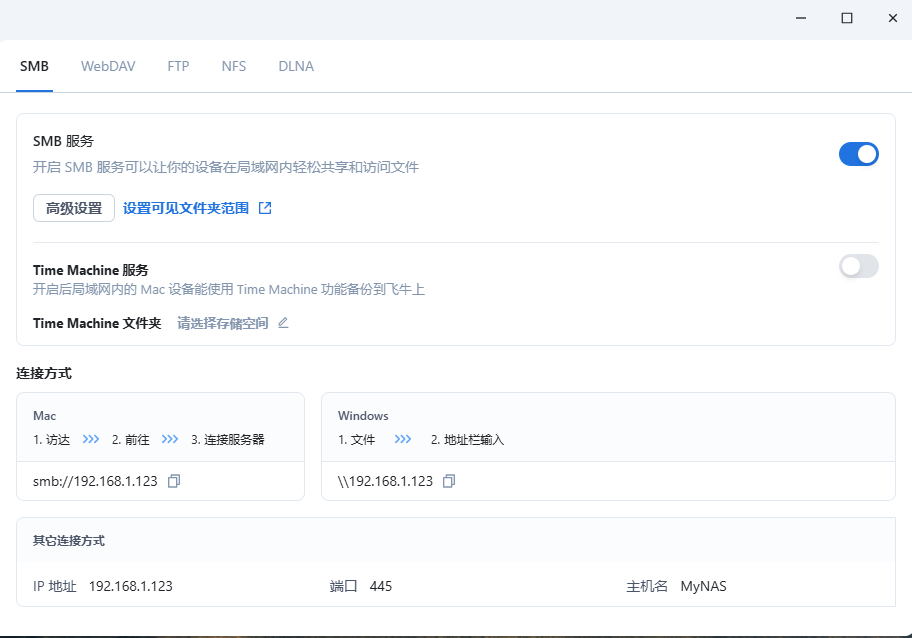912x638 pixels.
Task: Click the external link icon after 设置可见文件夹范围
Action: click(x=265, y=208)
